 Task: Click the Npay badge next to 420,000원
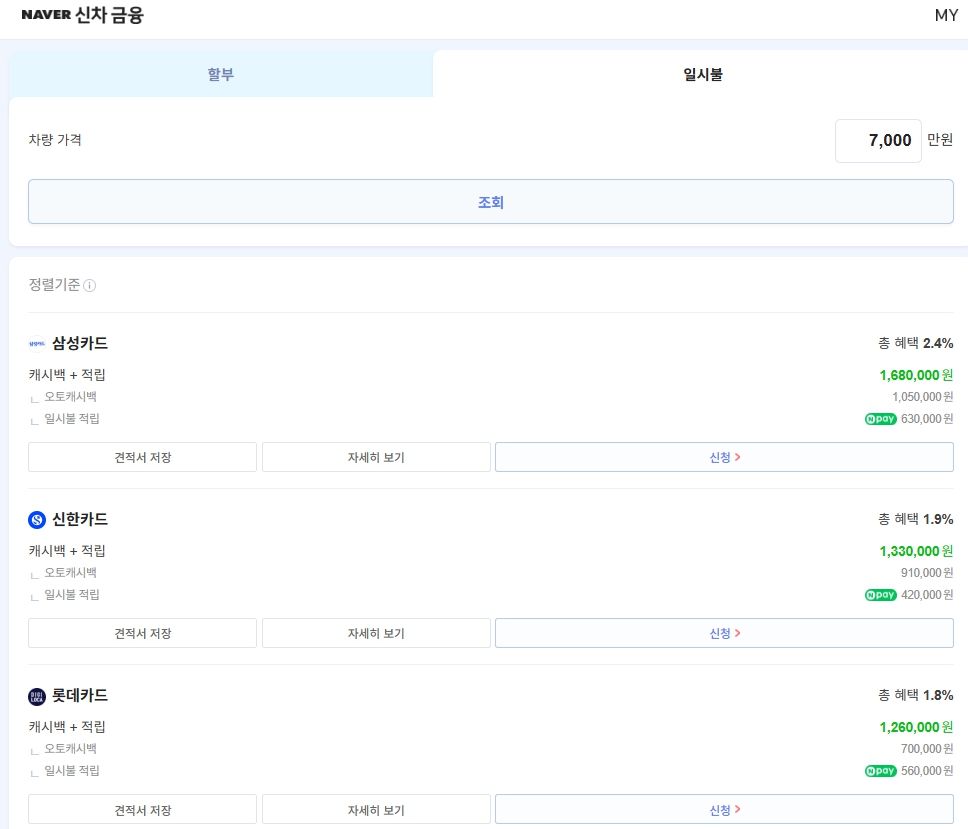[880, 594]
